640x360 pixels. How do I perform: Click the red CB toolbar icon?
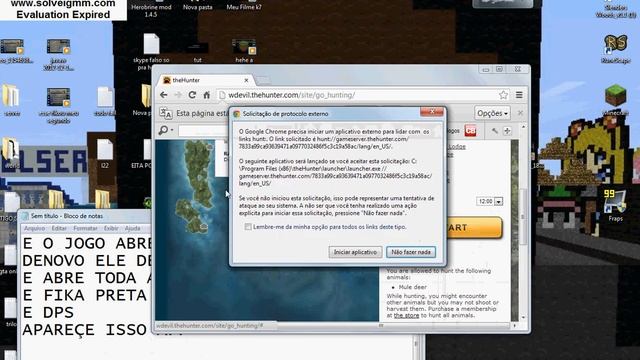point(470,131)
